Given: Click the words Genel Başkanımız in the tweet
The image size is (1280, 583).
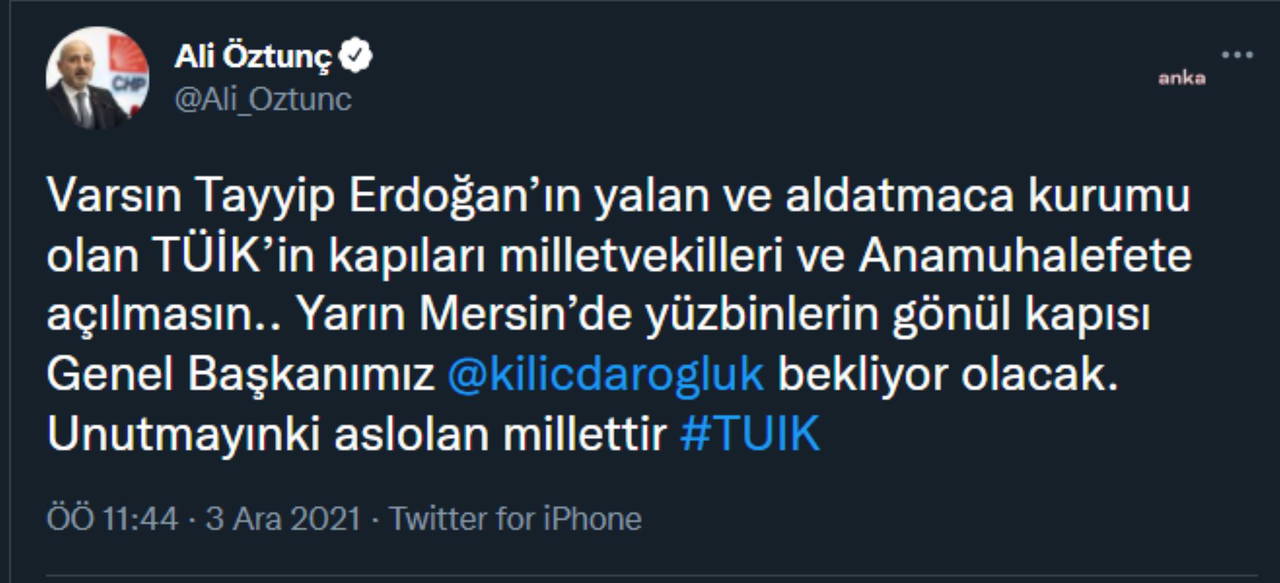Looking at the screenshot, I should pos(240,375).
